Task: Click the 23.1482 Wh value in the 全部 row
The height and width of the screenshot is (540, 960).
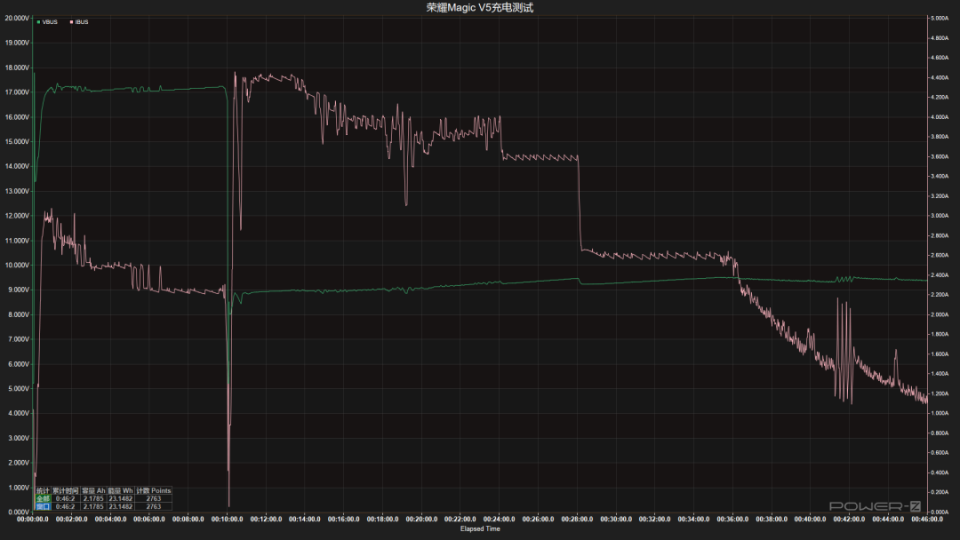Action: click(x=121, y=499)
